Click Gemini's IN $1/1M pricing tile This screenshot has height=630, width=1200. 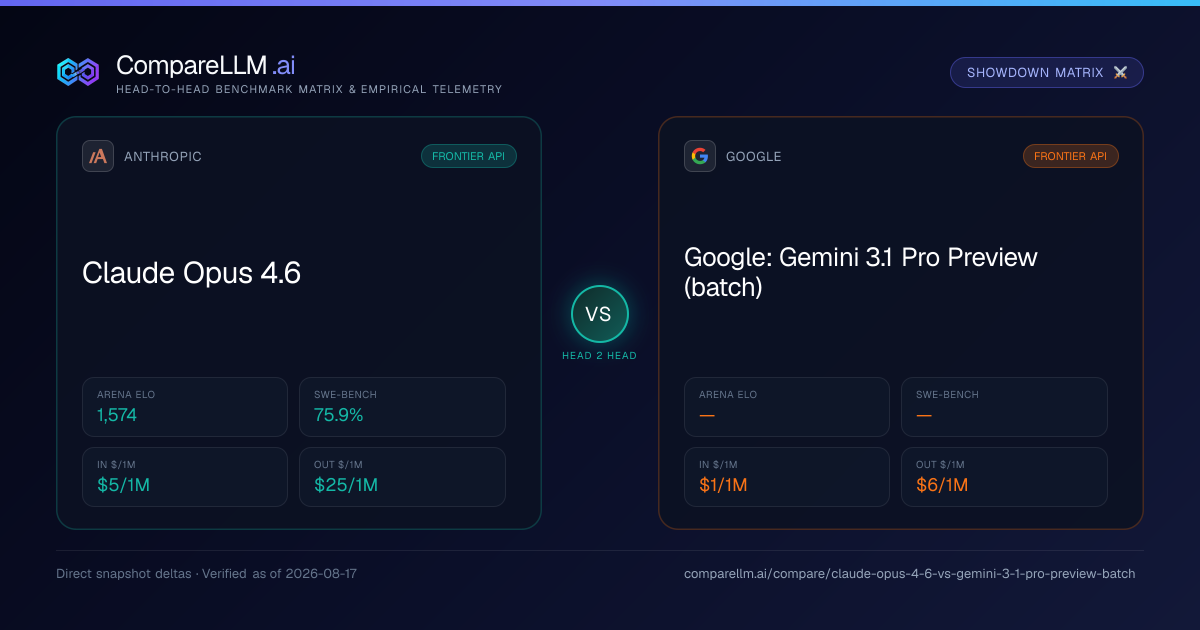point(787,477)
